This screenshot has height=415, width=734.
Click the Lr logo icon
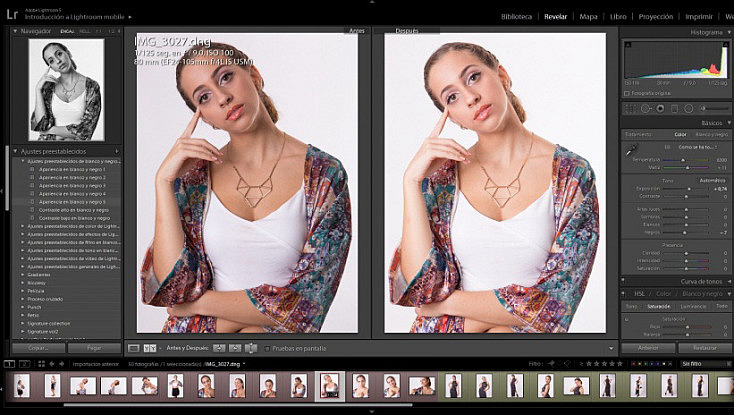(x=12, y=14)
